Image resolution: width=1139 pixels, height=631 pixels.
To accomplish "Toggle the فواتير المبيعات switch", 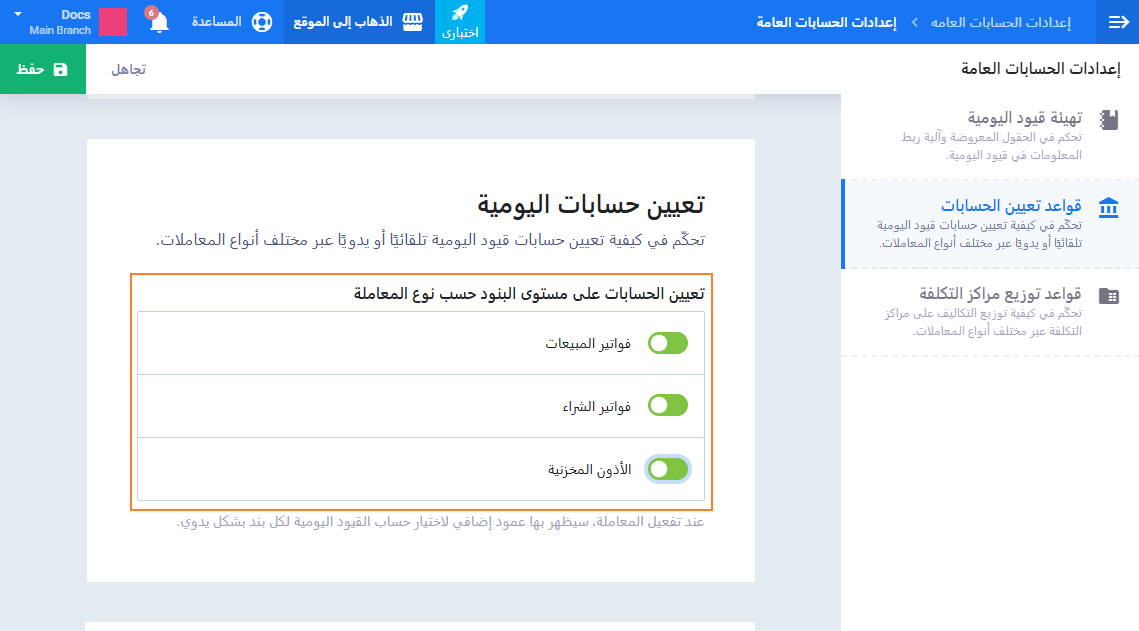I will point(668,343).
